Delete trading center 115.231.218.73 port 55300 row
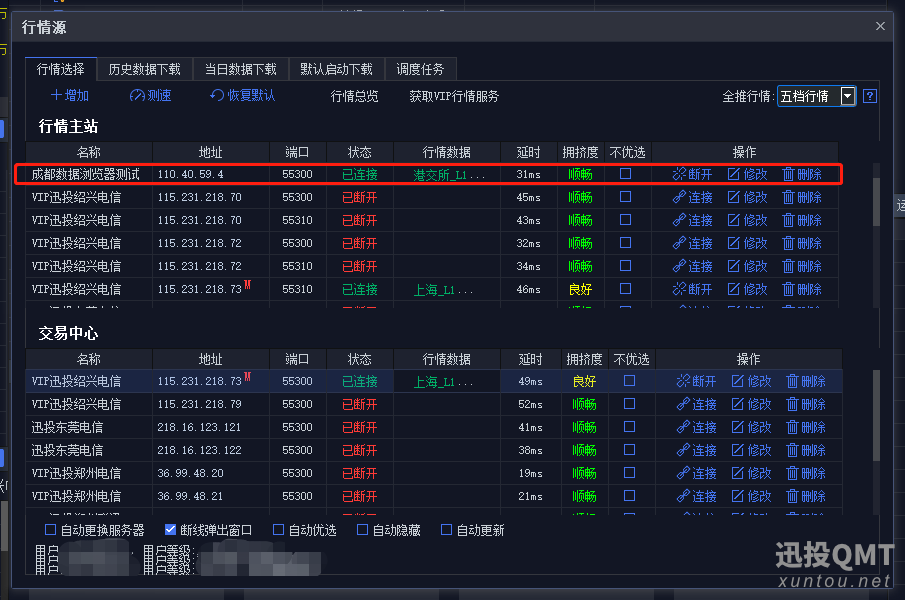 click(x=806, y=381)
